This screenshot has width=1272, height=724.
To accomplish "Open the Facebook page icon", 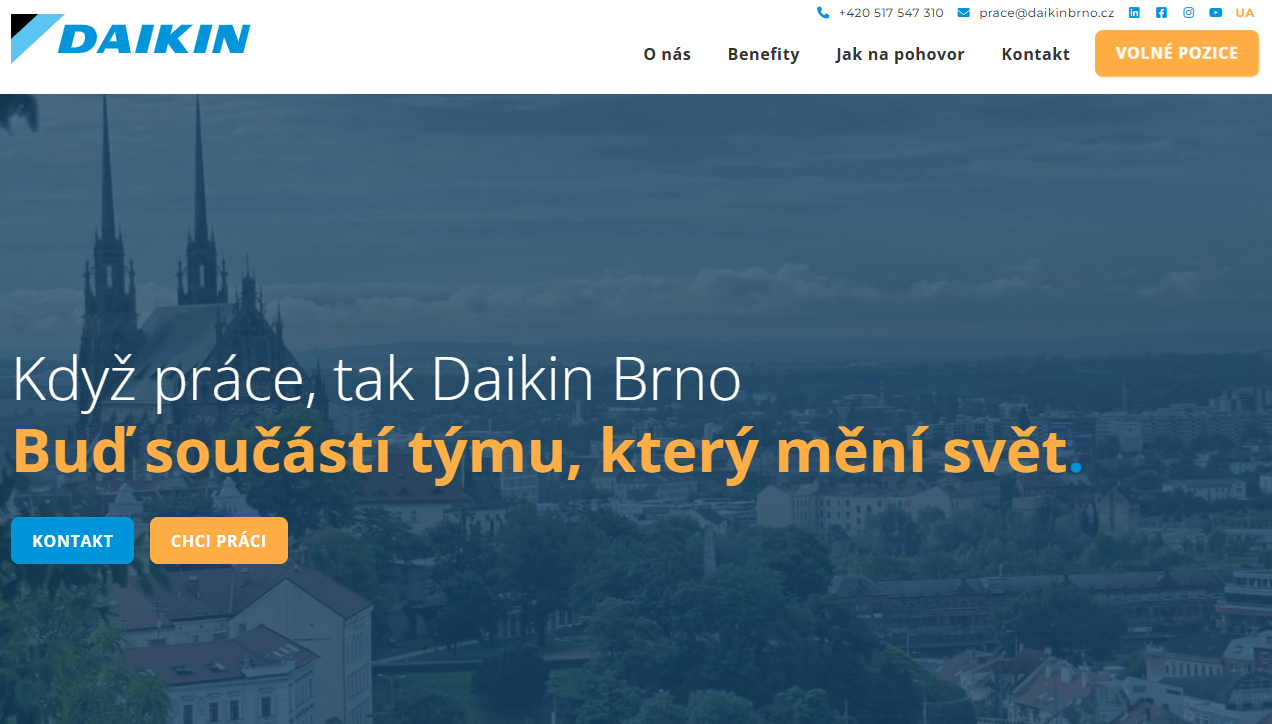I will click(1161, 13).
